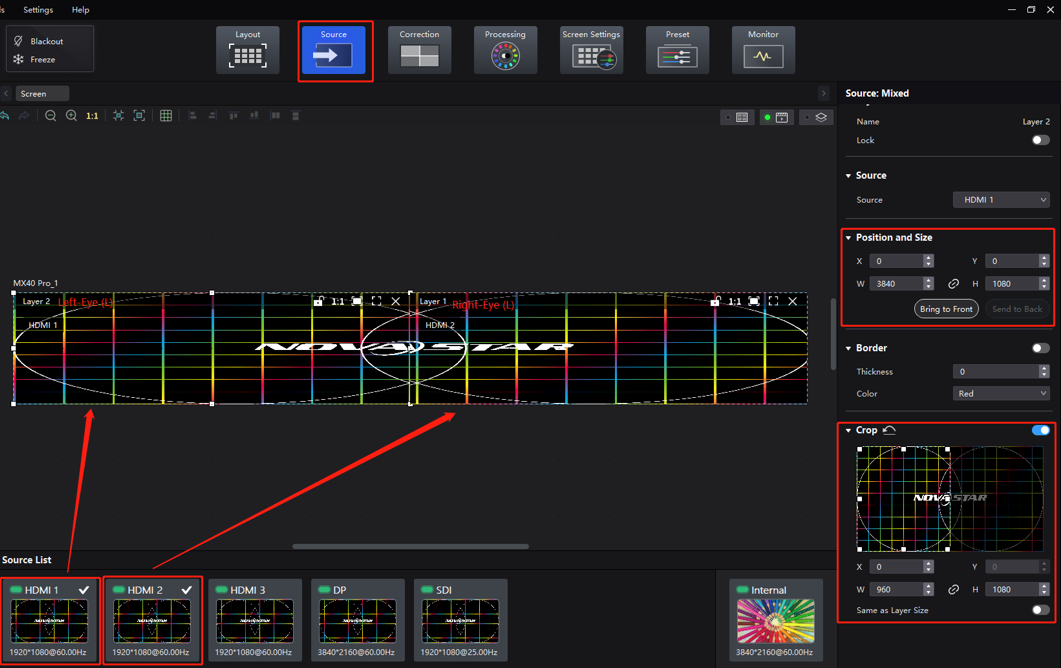This screenshot has width=1061, height=668.
Task: Toggle the layer size aspect ratio link
Action: tap(953, 284)
